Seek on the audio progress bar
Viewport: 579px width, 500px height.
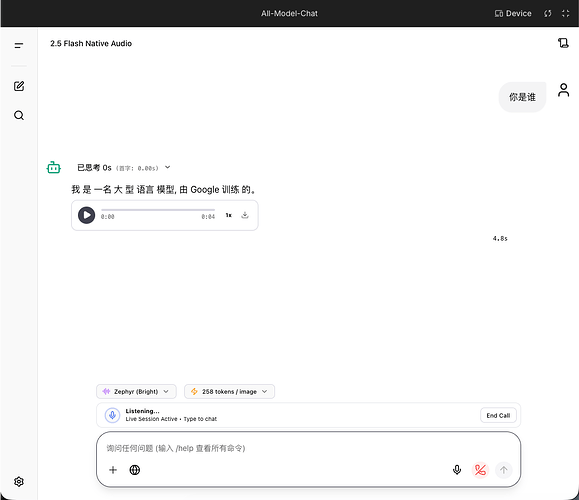(158, 210)
